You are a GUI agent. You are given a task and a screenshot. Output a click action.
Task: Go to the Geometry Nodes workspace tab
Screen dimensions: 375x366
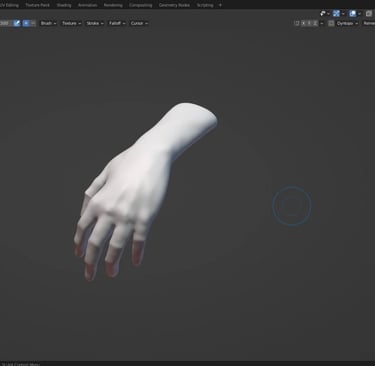tap(174, 5)
